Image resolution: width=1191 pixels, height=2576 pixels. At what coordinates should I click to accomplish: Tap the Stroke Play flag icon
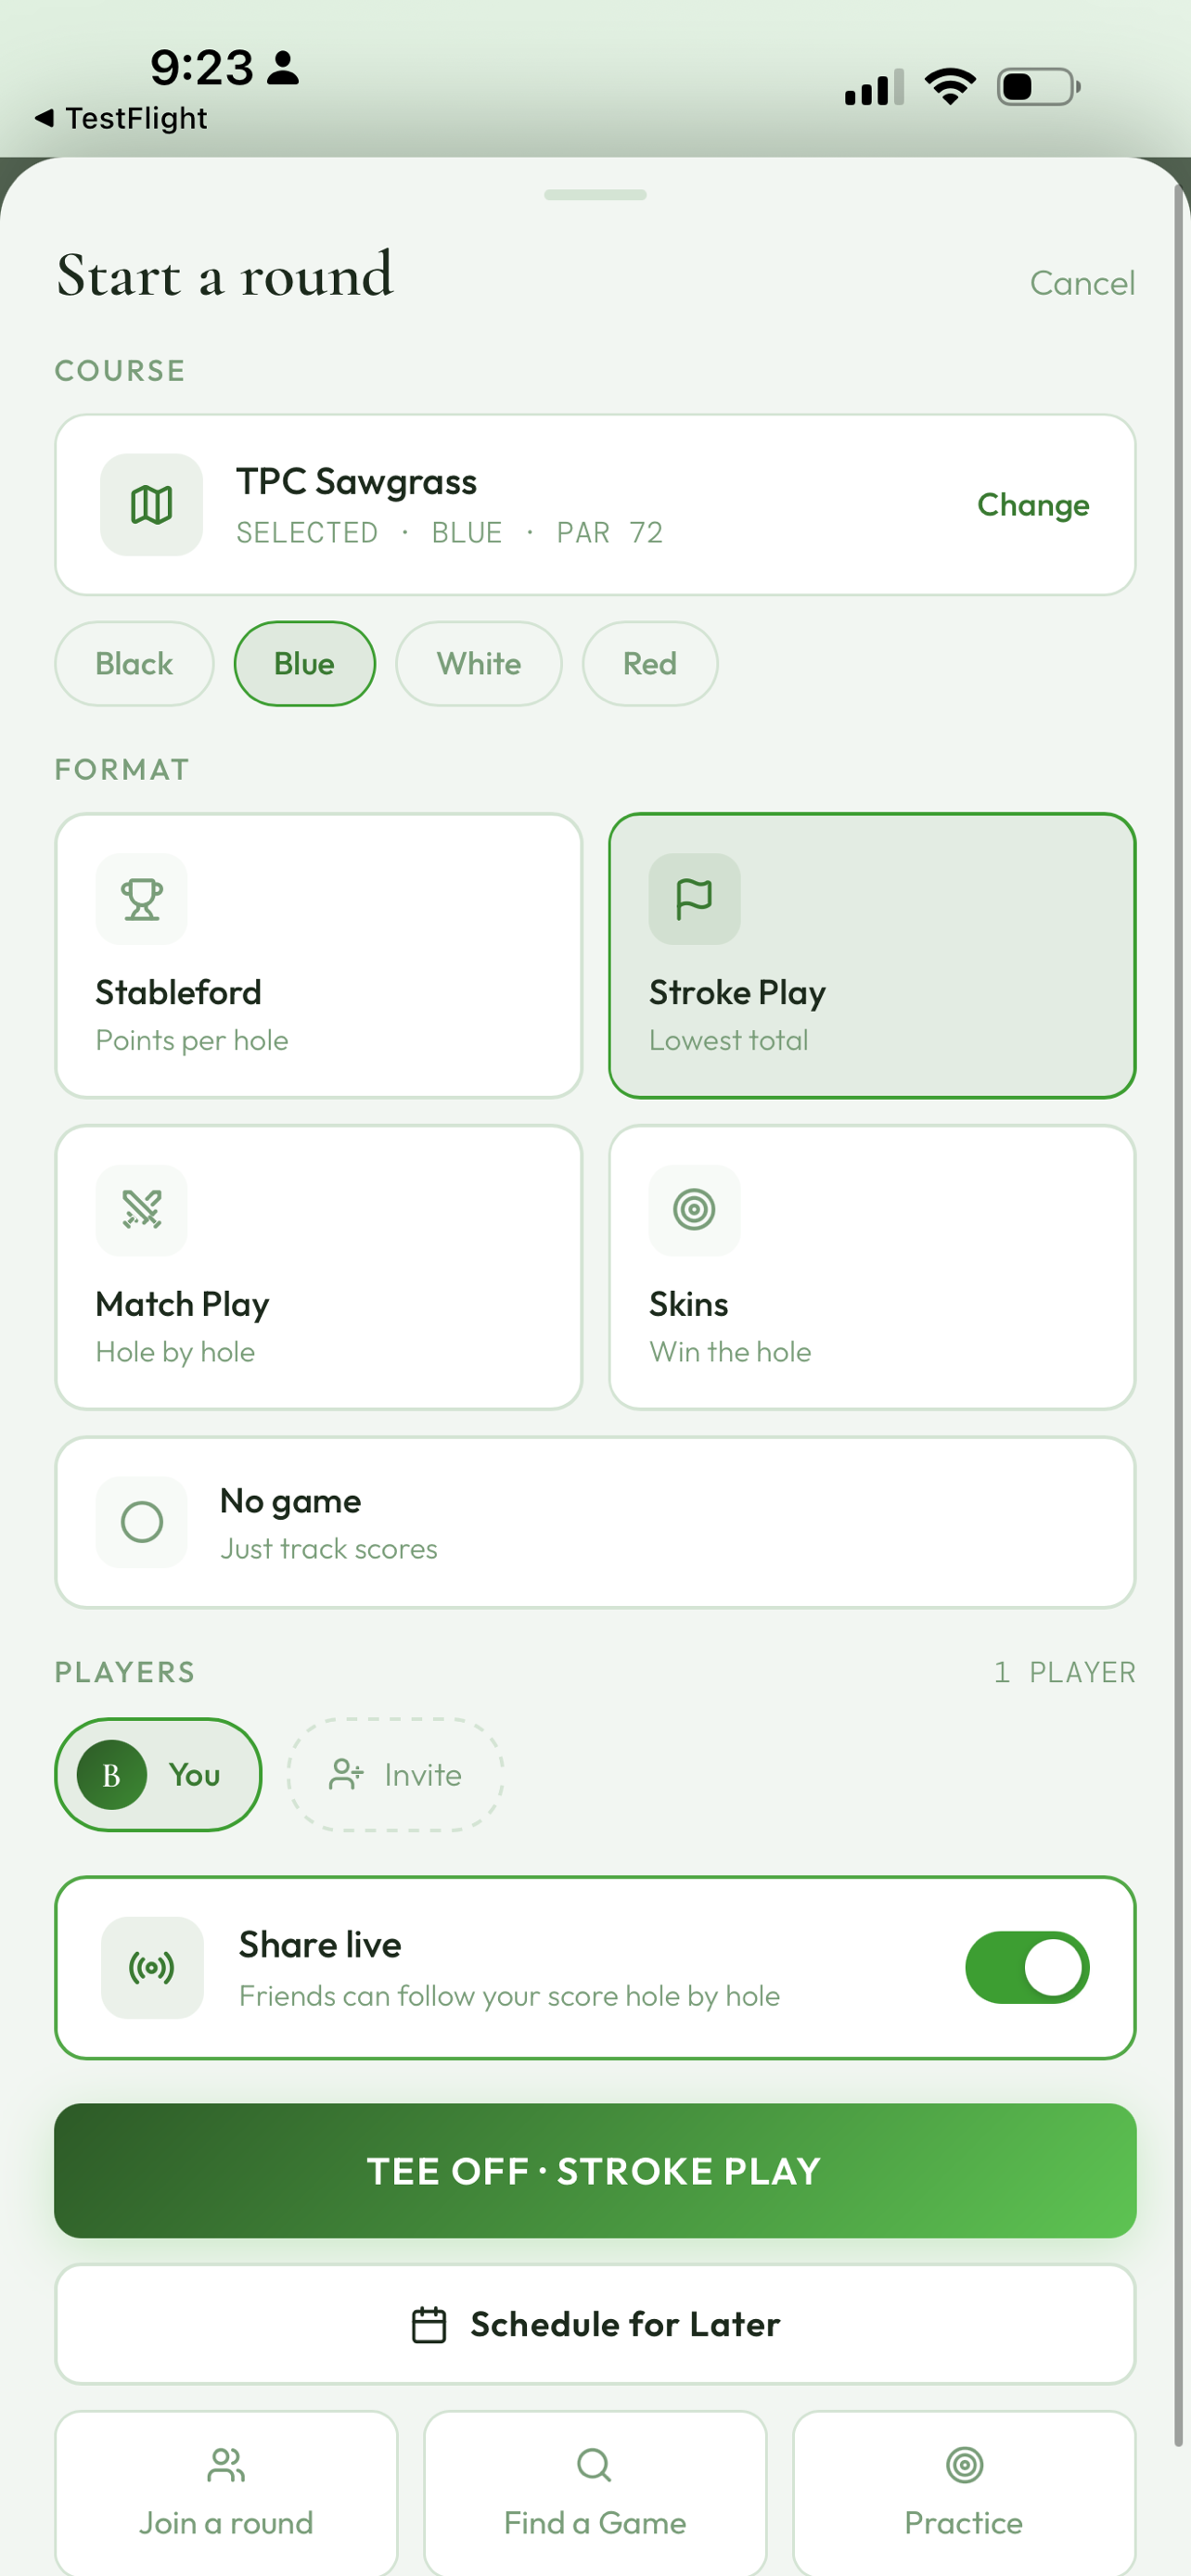694,898
